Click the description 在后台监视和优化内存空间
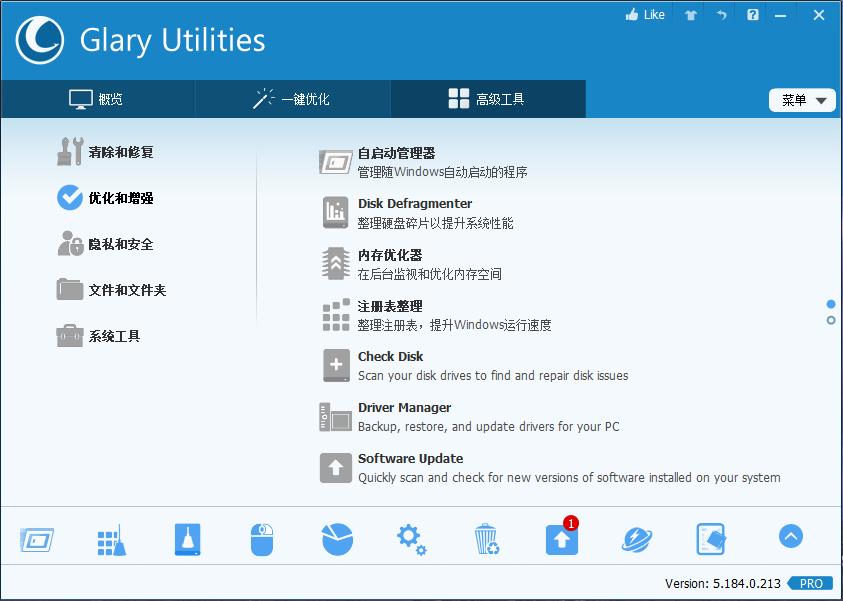The height and width of the screenshot is (601, 843). click(430, 274)
